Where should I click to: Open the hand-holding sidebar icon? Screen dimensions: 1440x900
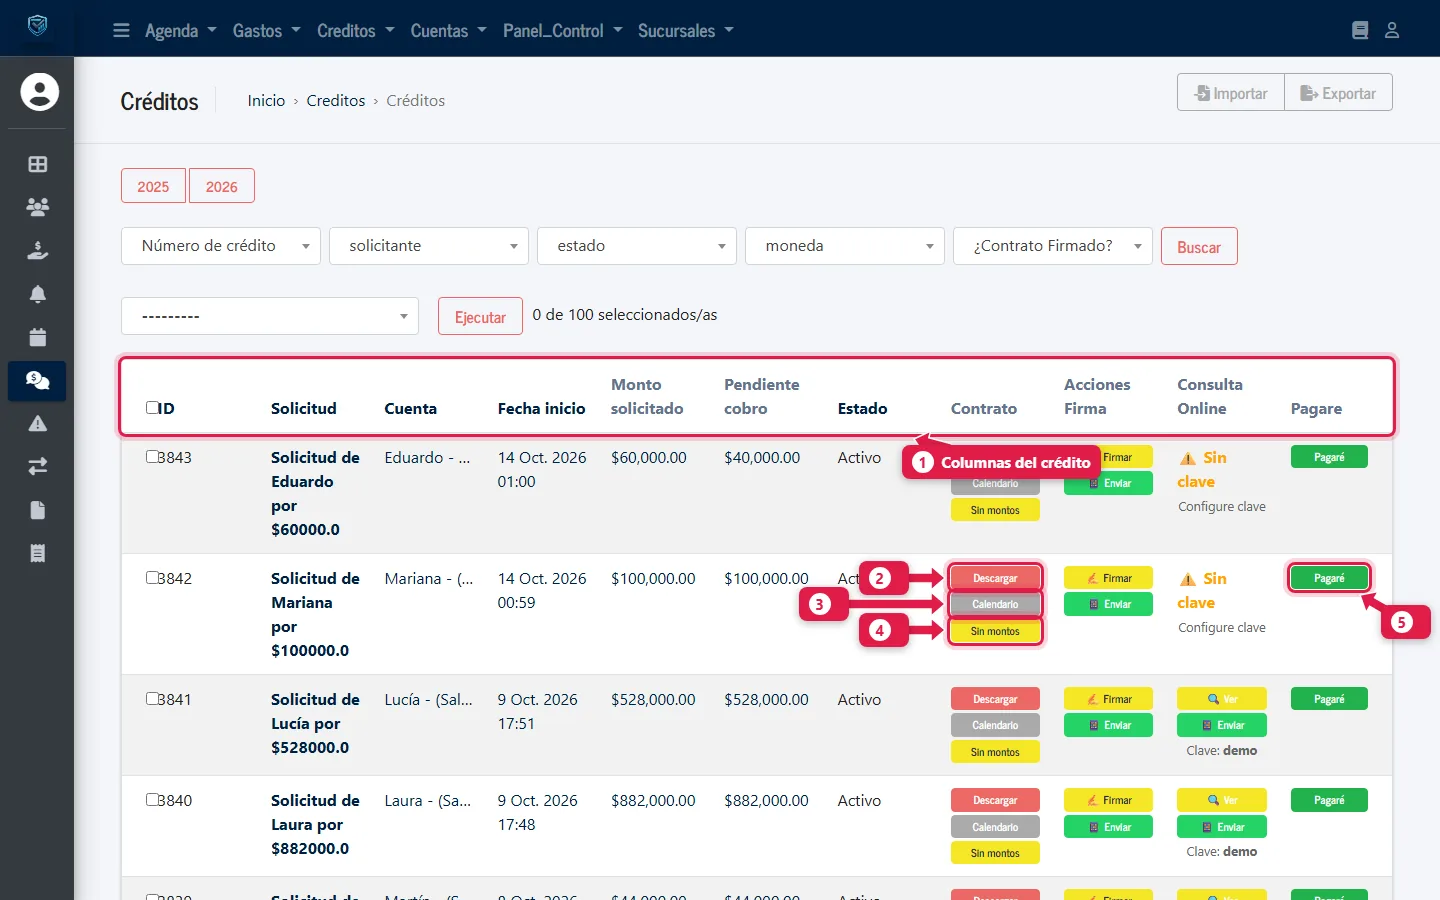[x=38, y=250]
